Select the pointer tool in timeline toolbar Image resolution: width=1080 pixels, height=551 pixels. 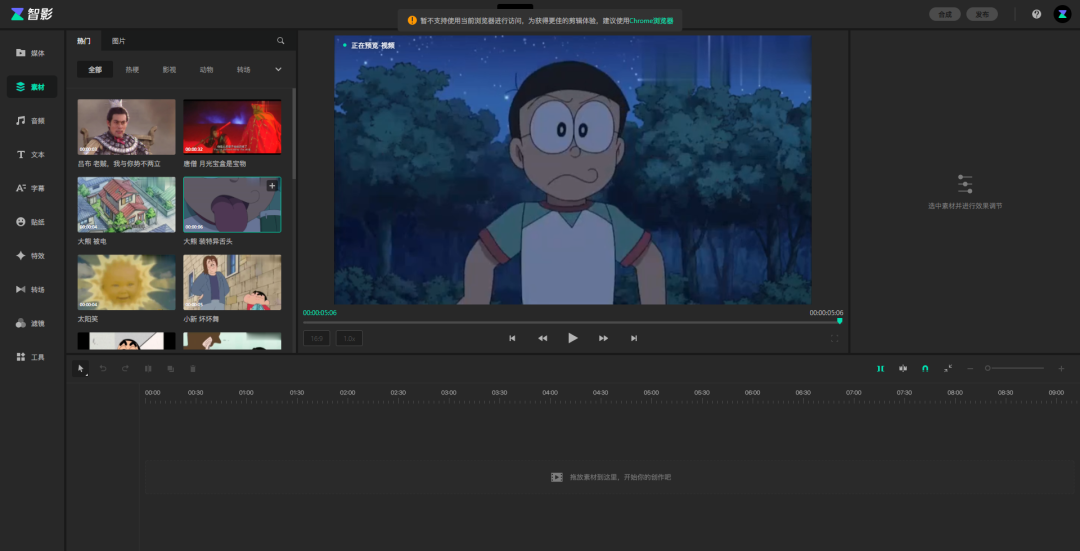[x=81, y=368]
